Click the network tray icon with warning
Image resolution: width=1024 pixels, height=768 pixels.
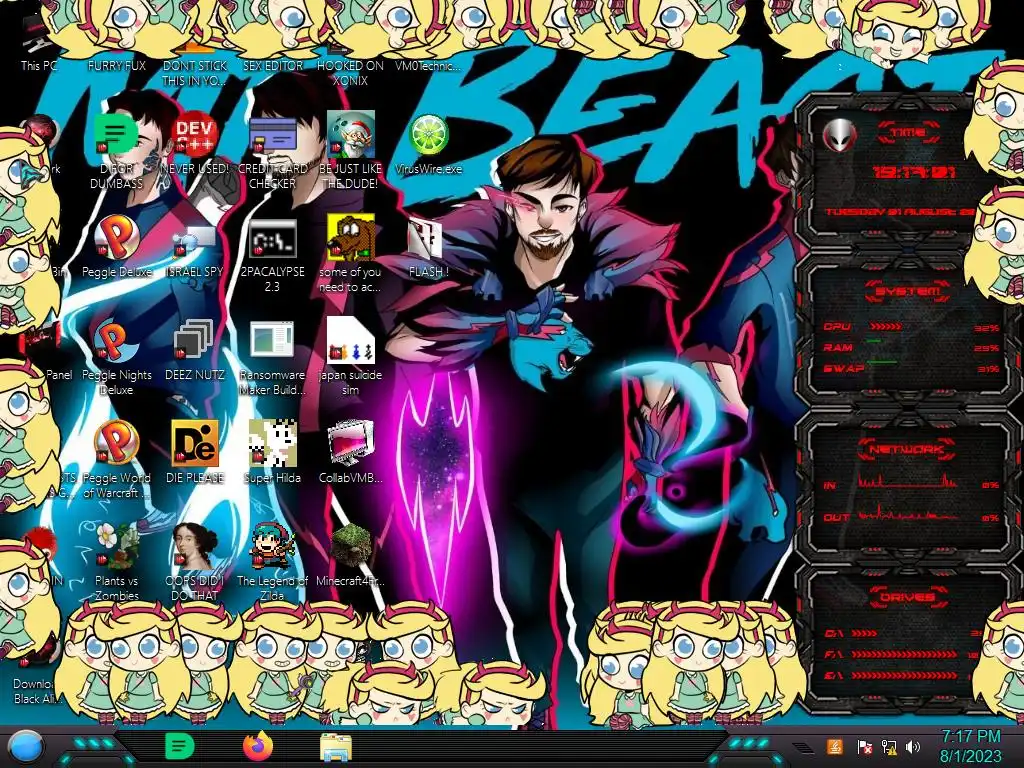(889, 746)
